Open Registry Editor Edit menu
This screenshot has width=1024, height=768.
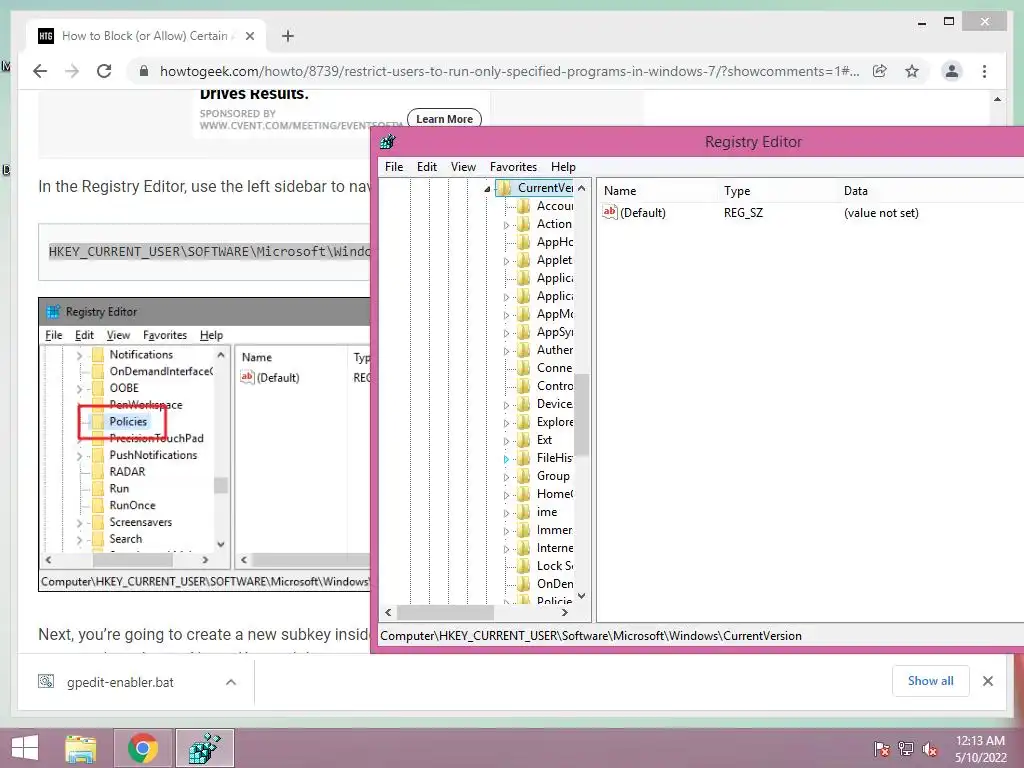point(426,167)
